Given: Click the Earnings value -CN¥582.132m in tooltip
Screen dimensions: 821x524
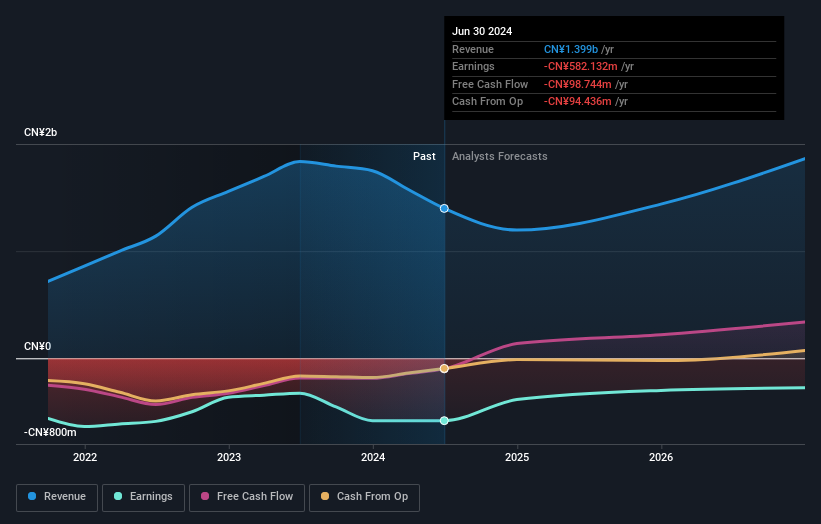Looking at the screenshot, I should click(x=581, y=66).
